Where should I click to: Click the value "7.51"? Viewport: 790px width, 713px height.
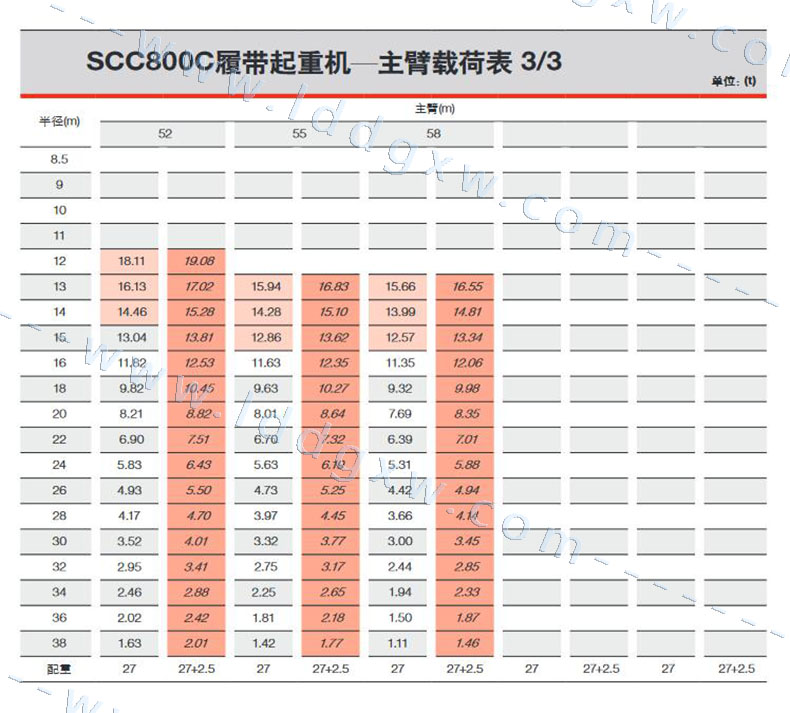(x=198, y=439)
